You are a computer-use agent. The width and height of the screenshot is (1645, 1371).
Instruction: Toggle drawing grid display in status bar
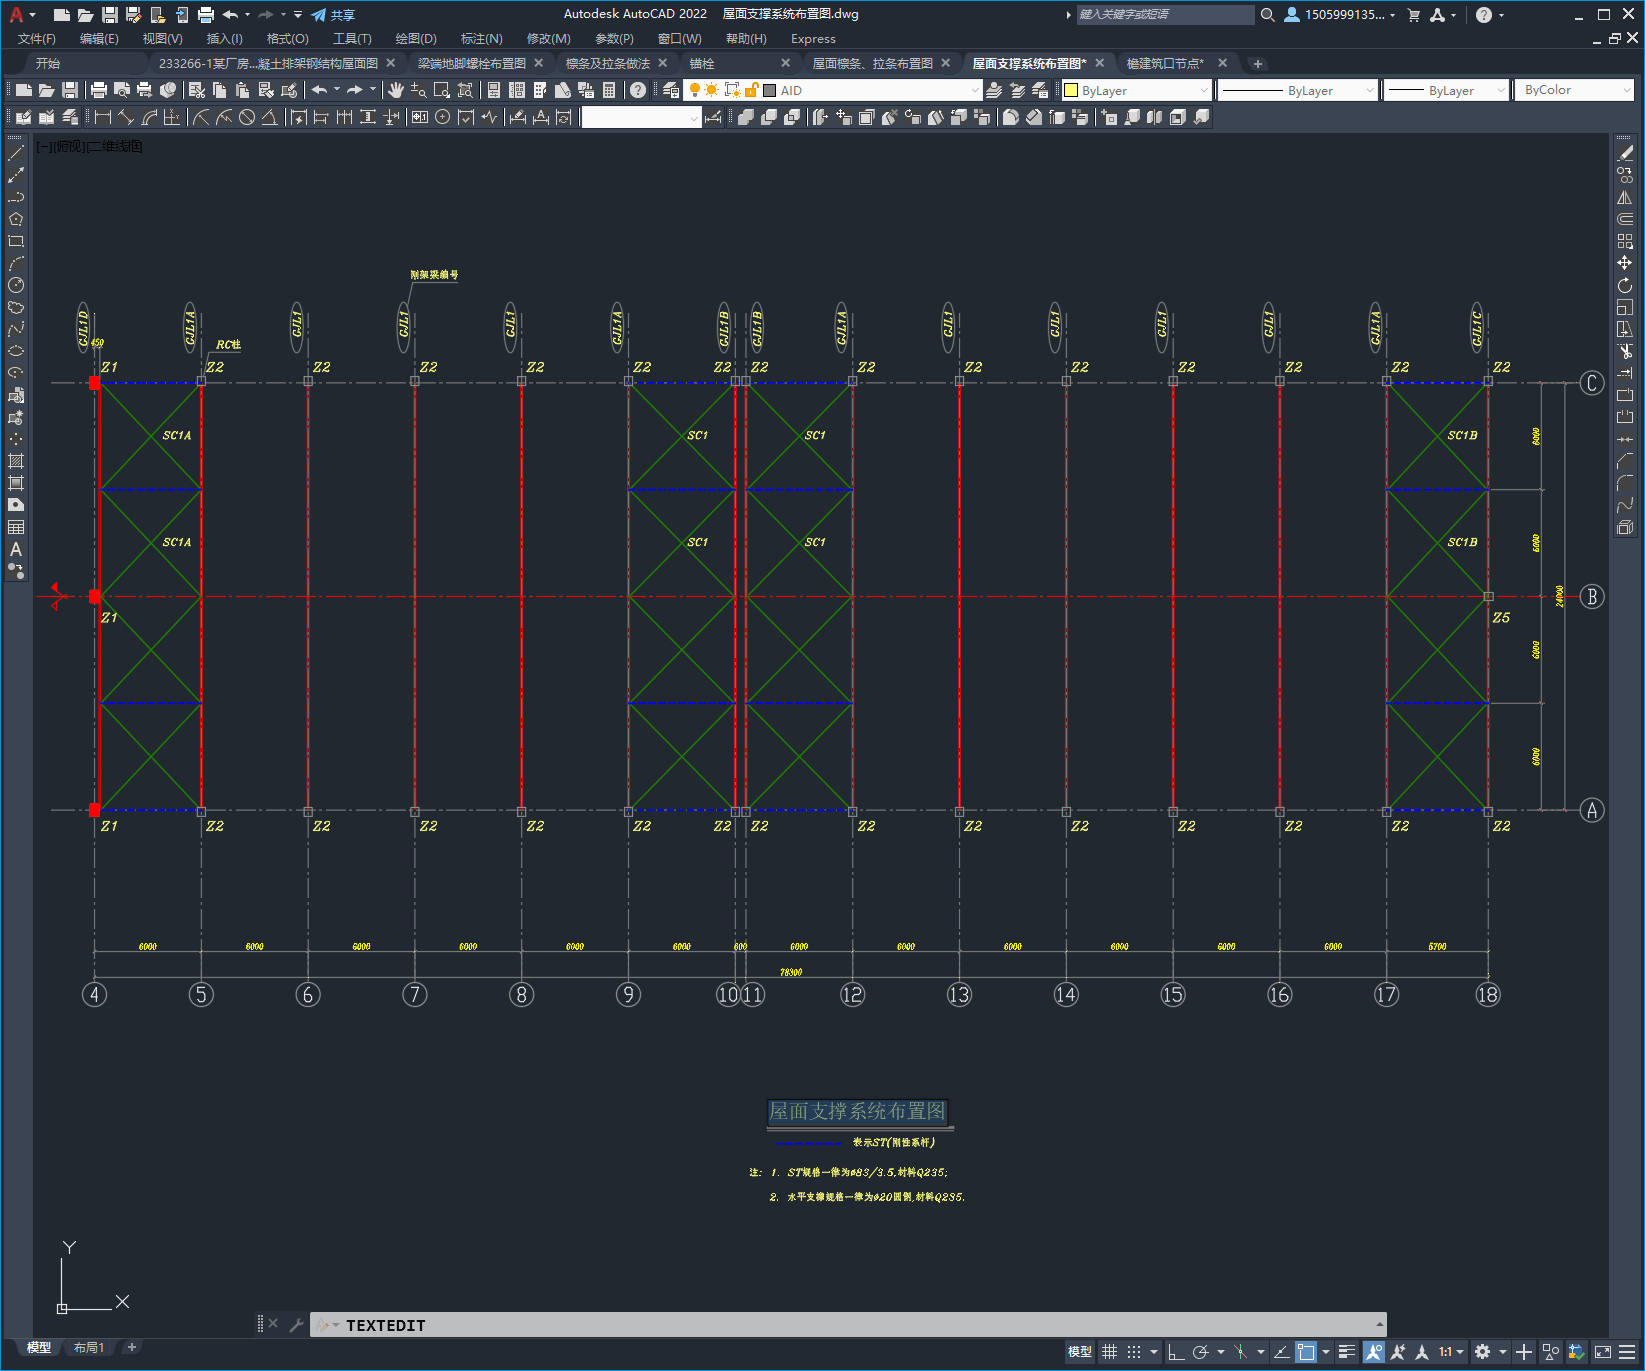[x=1109, y=1352]
